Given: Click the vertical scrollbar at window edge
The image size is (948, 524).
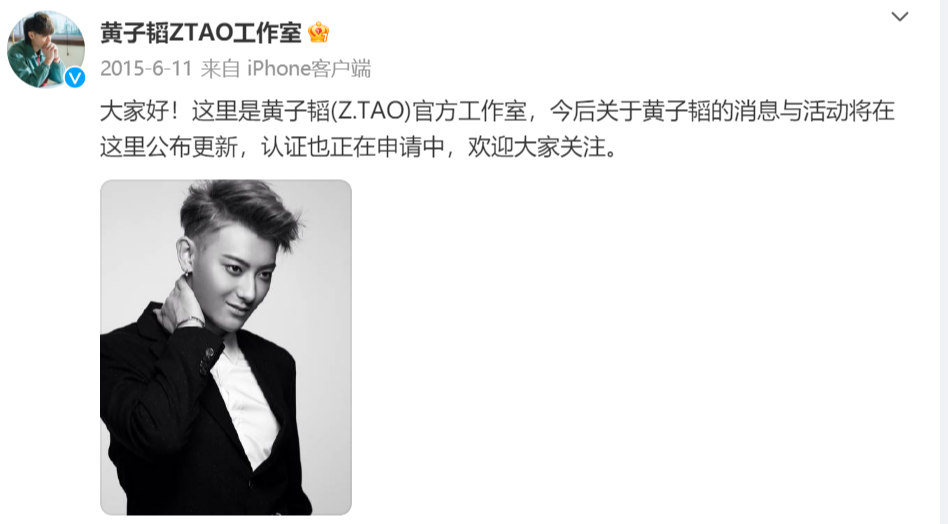Looking at the screenshot, I should (944, 262).
